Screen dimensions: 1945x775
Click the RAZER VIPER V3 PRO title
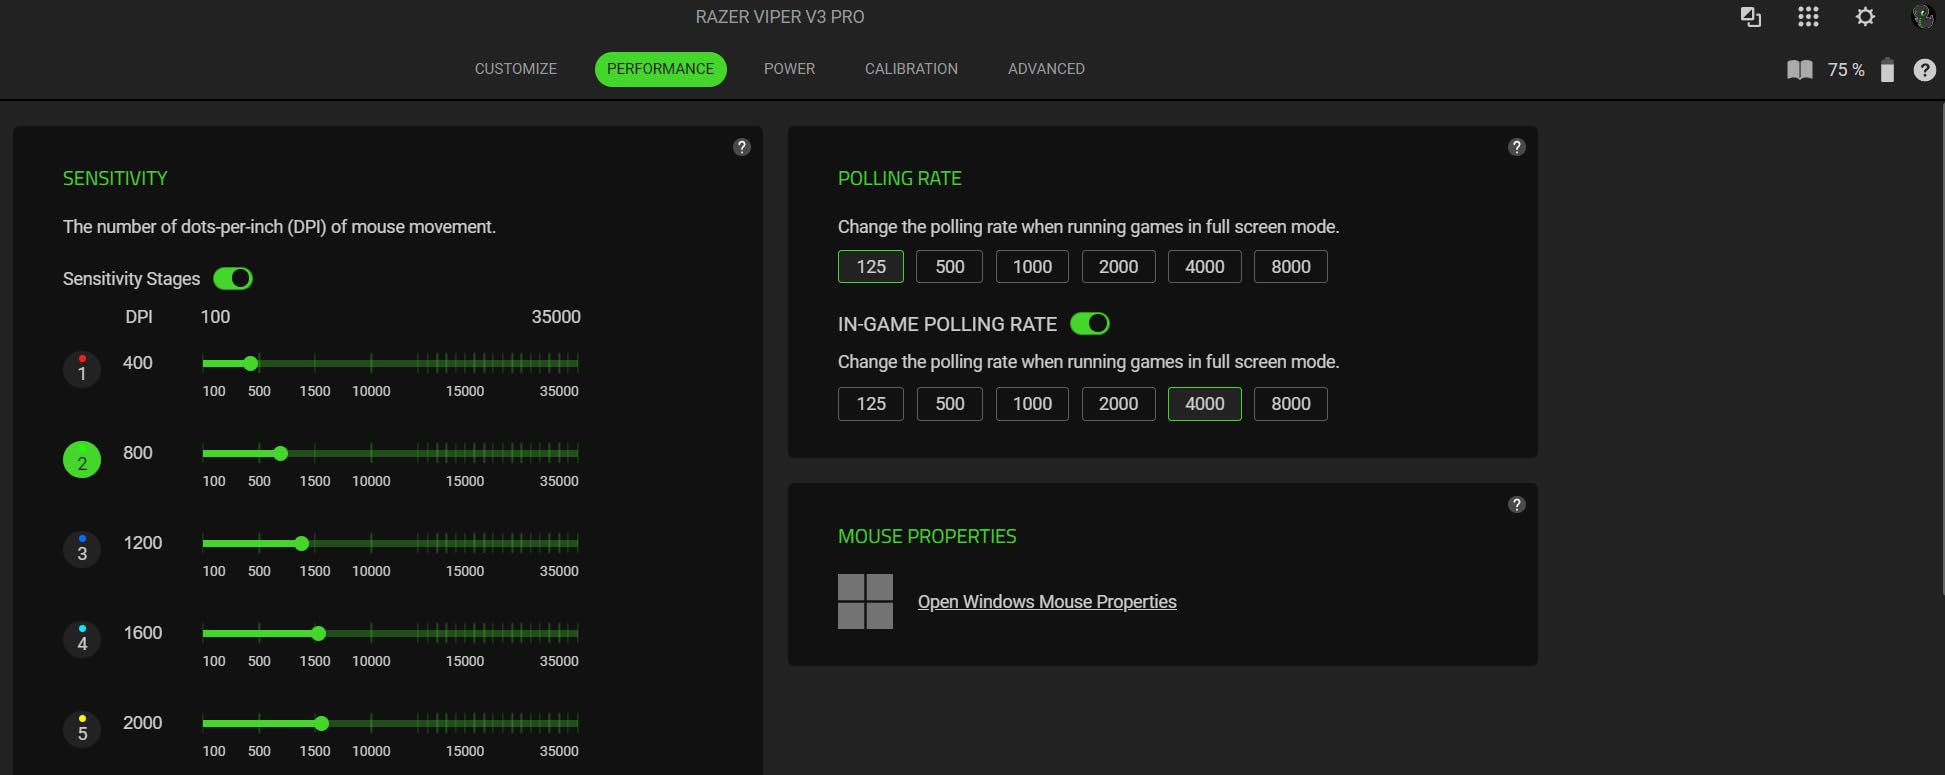point(780,17)
